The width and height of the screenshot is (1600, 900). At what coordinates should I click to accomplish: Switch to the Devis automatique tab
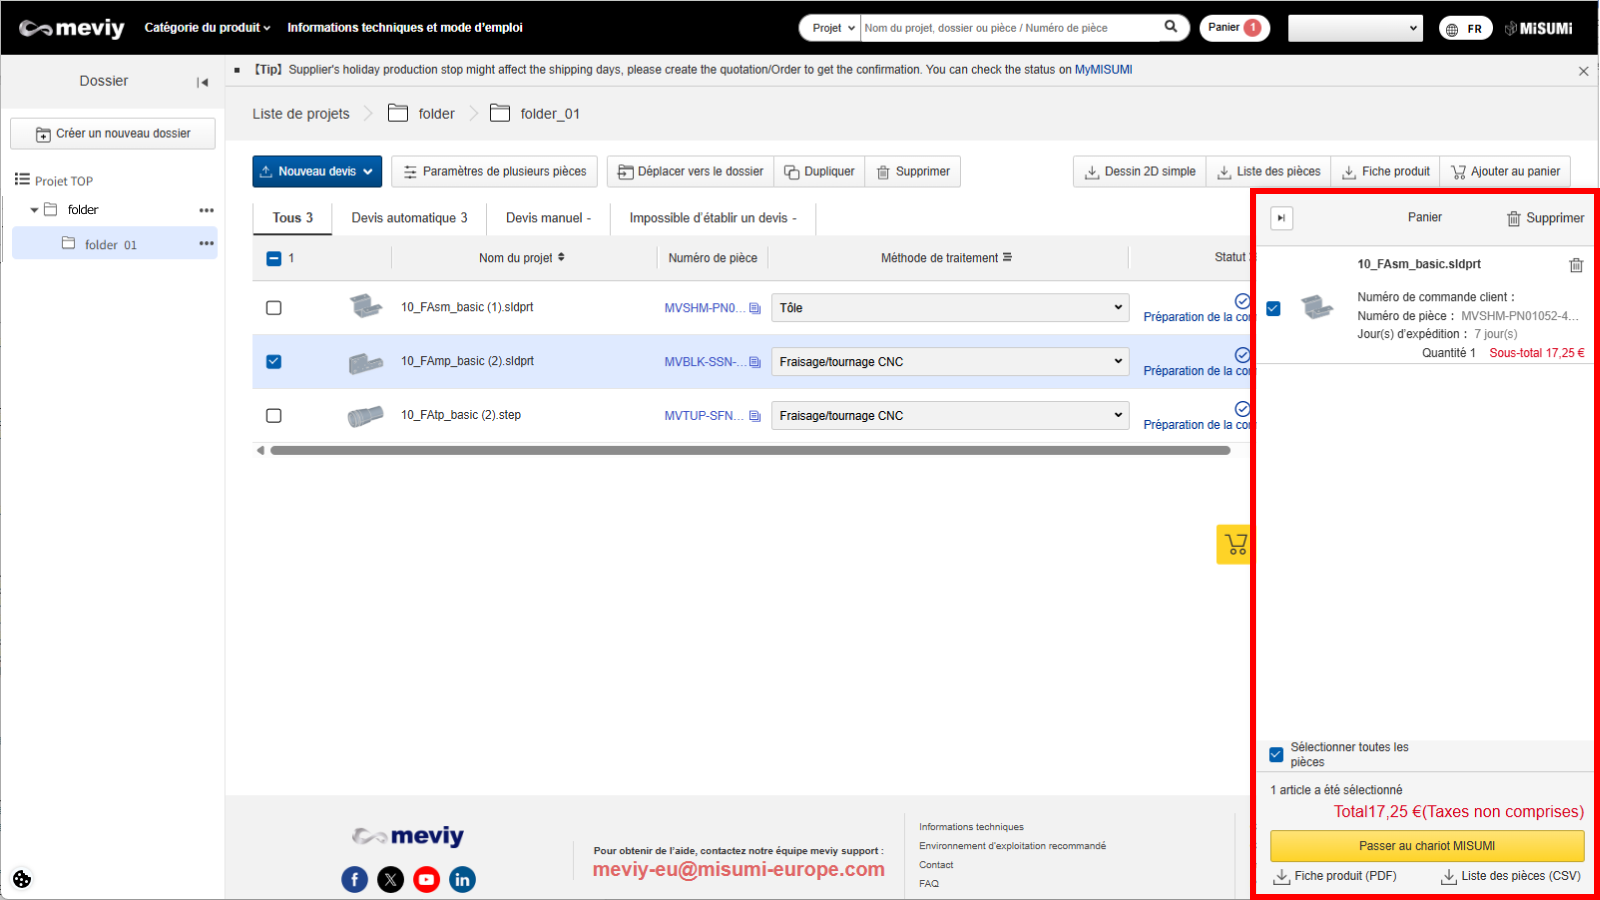(x=409, y=218)
